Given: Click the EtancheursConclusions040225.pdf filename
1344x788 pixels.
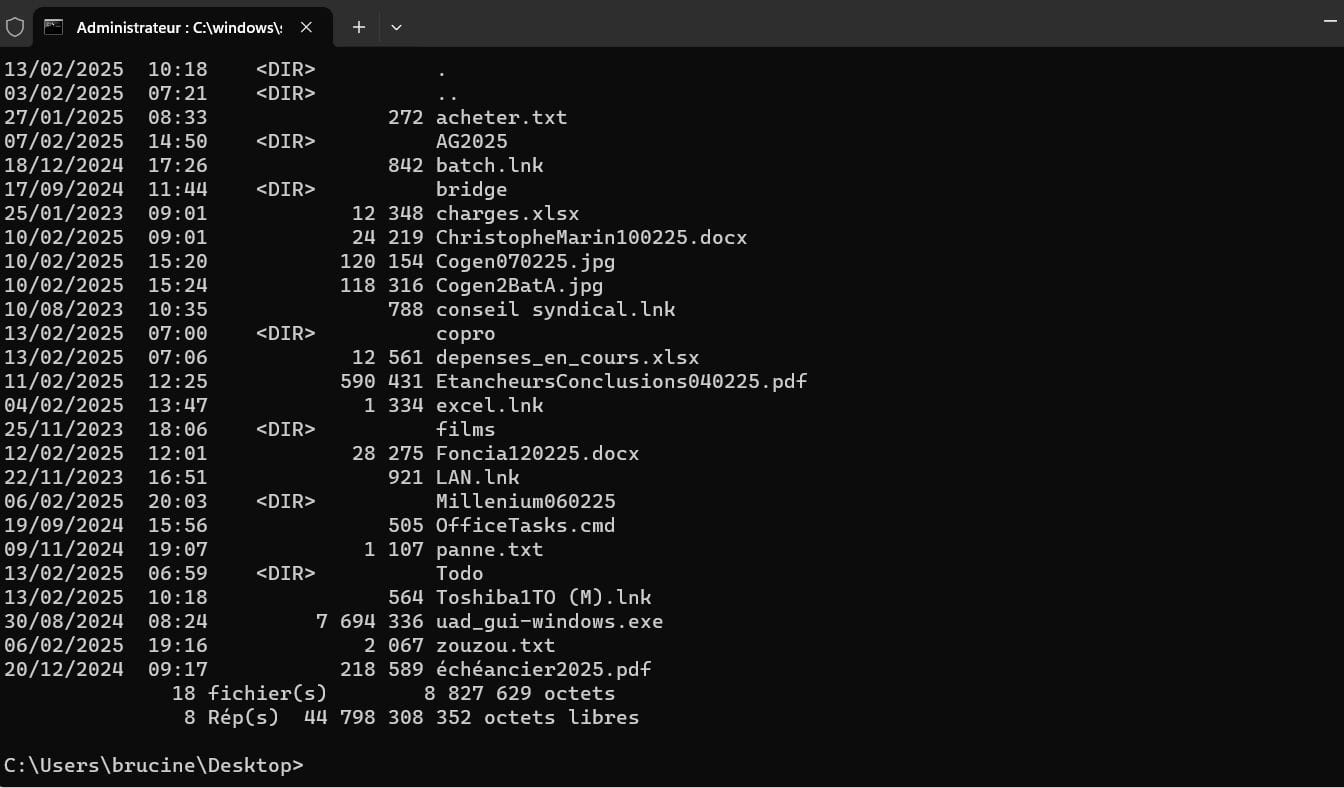Looking at the screenshot, I should click(621, 381).
